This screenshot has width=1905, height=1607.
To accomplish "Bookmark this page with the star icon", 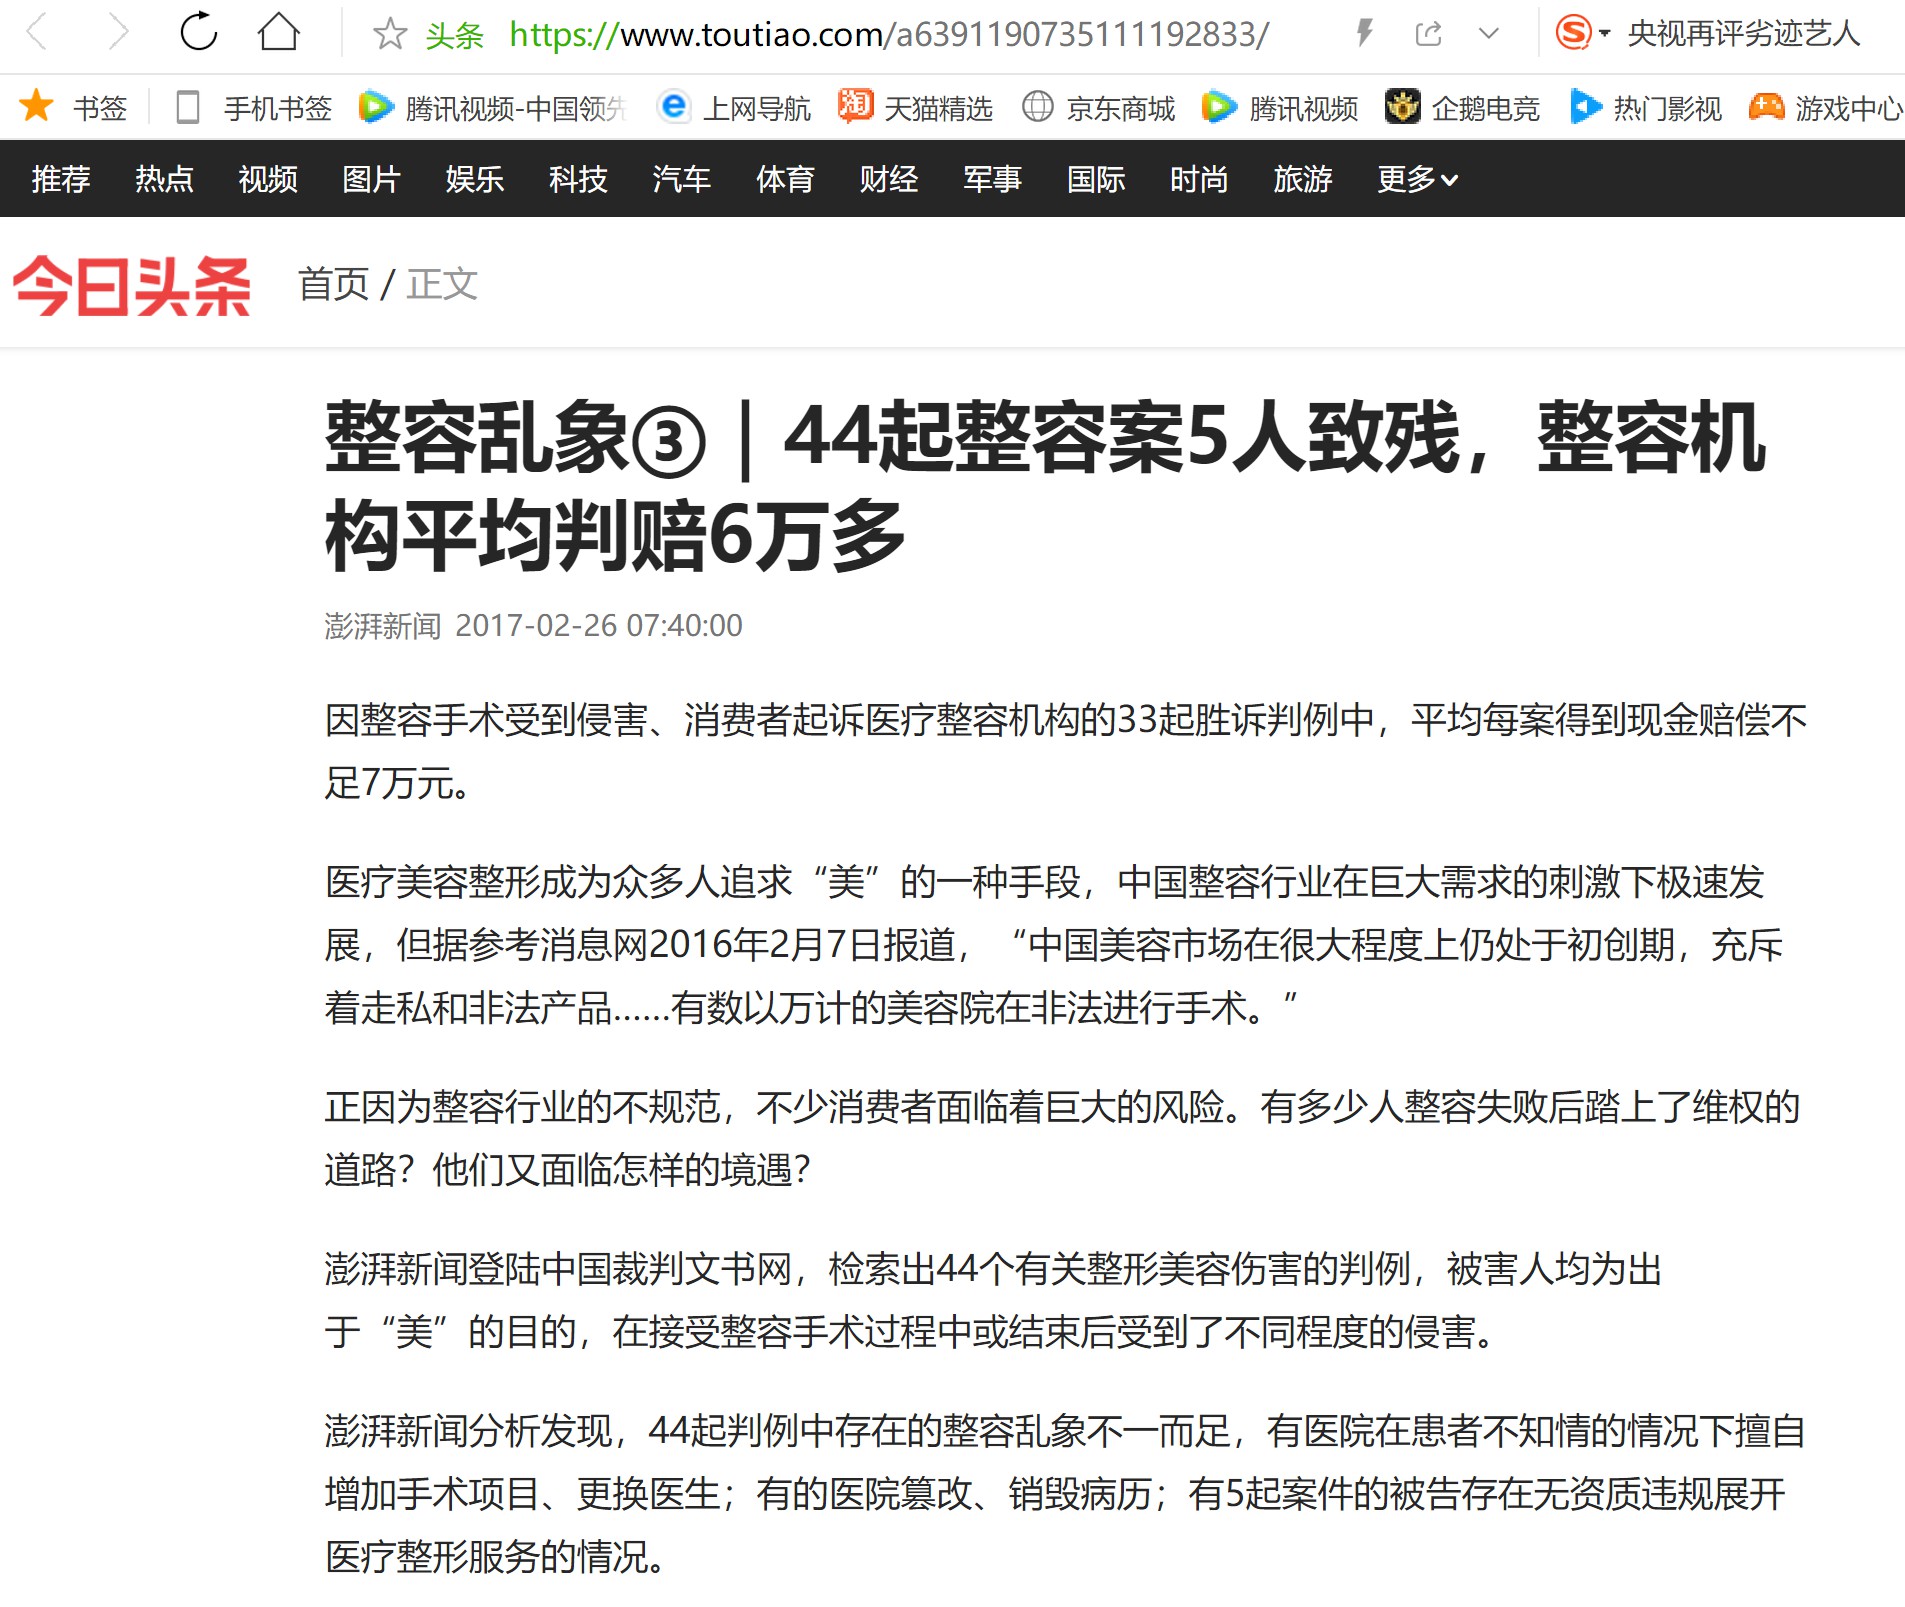I will (389, 34).
